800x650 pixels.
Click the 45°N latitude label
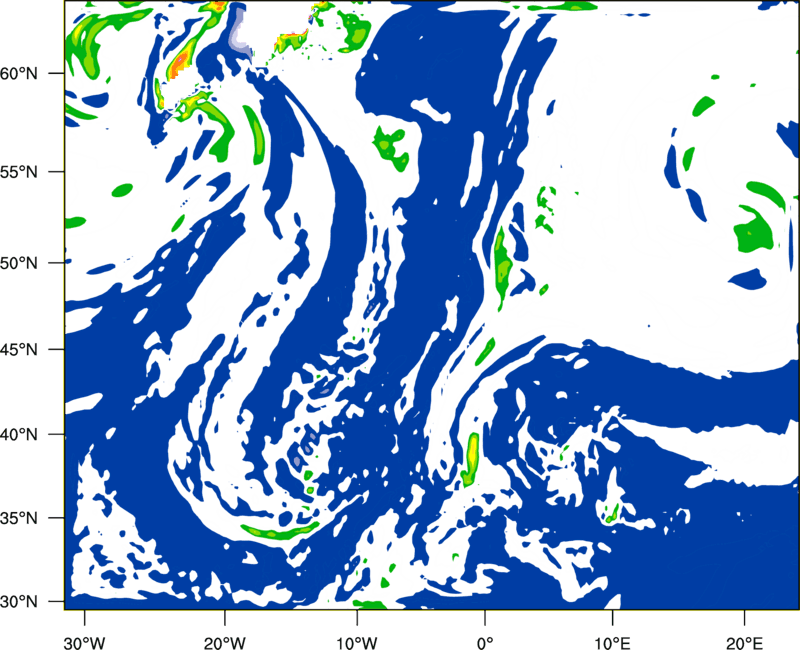coord(19,349)
